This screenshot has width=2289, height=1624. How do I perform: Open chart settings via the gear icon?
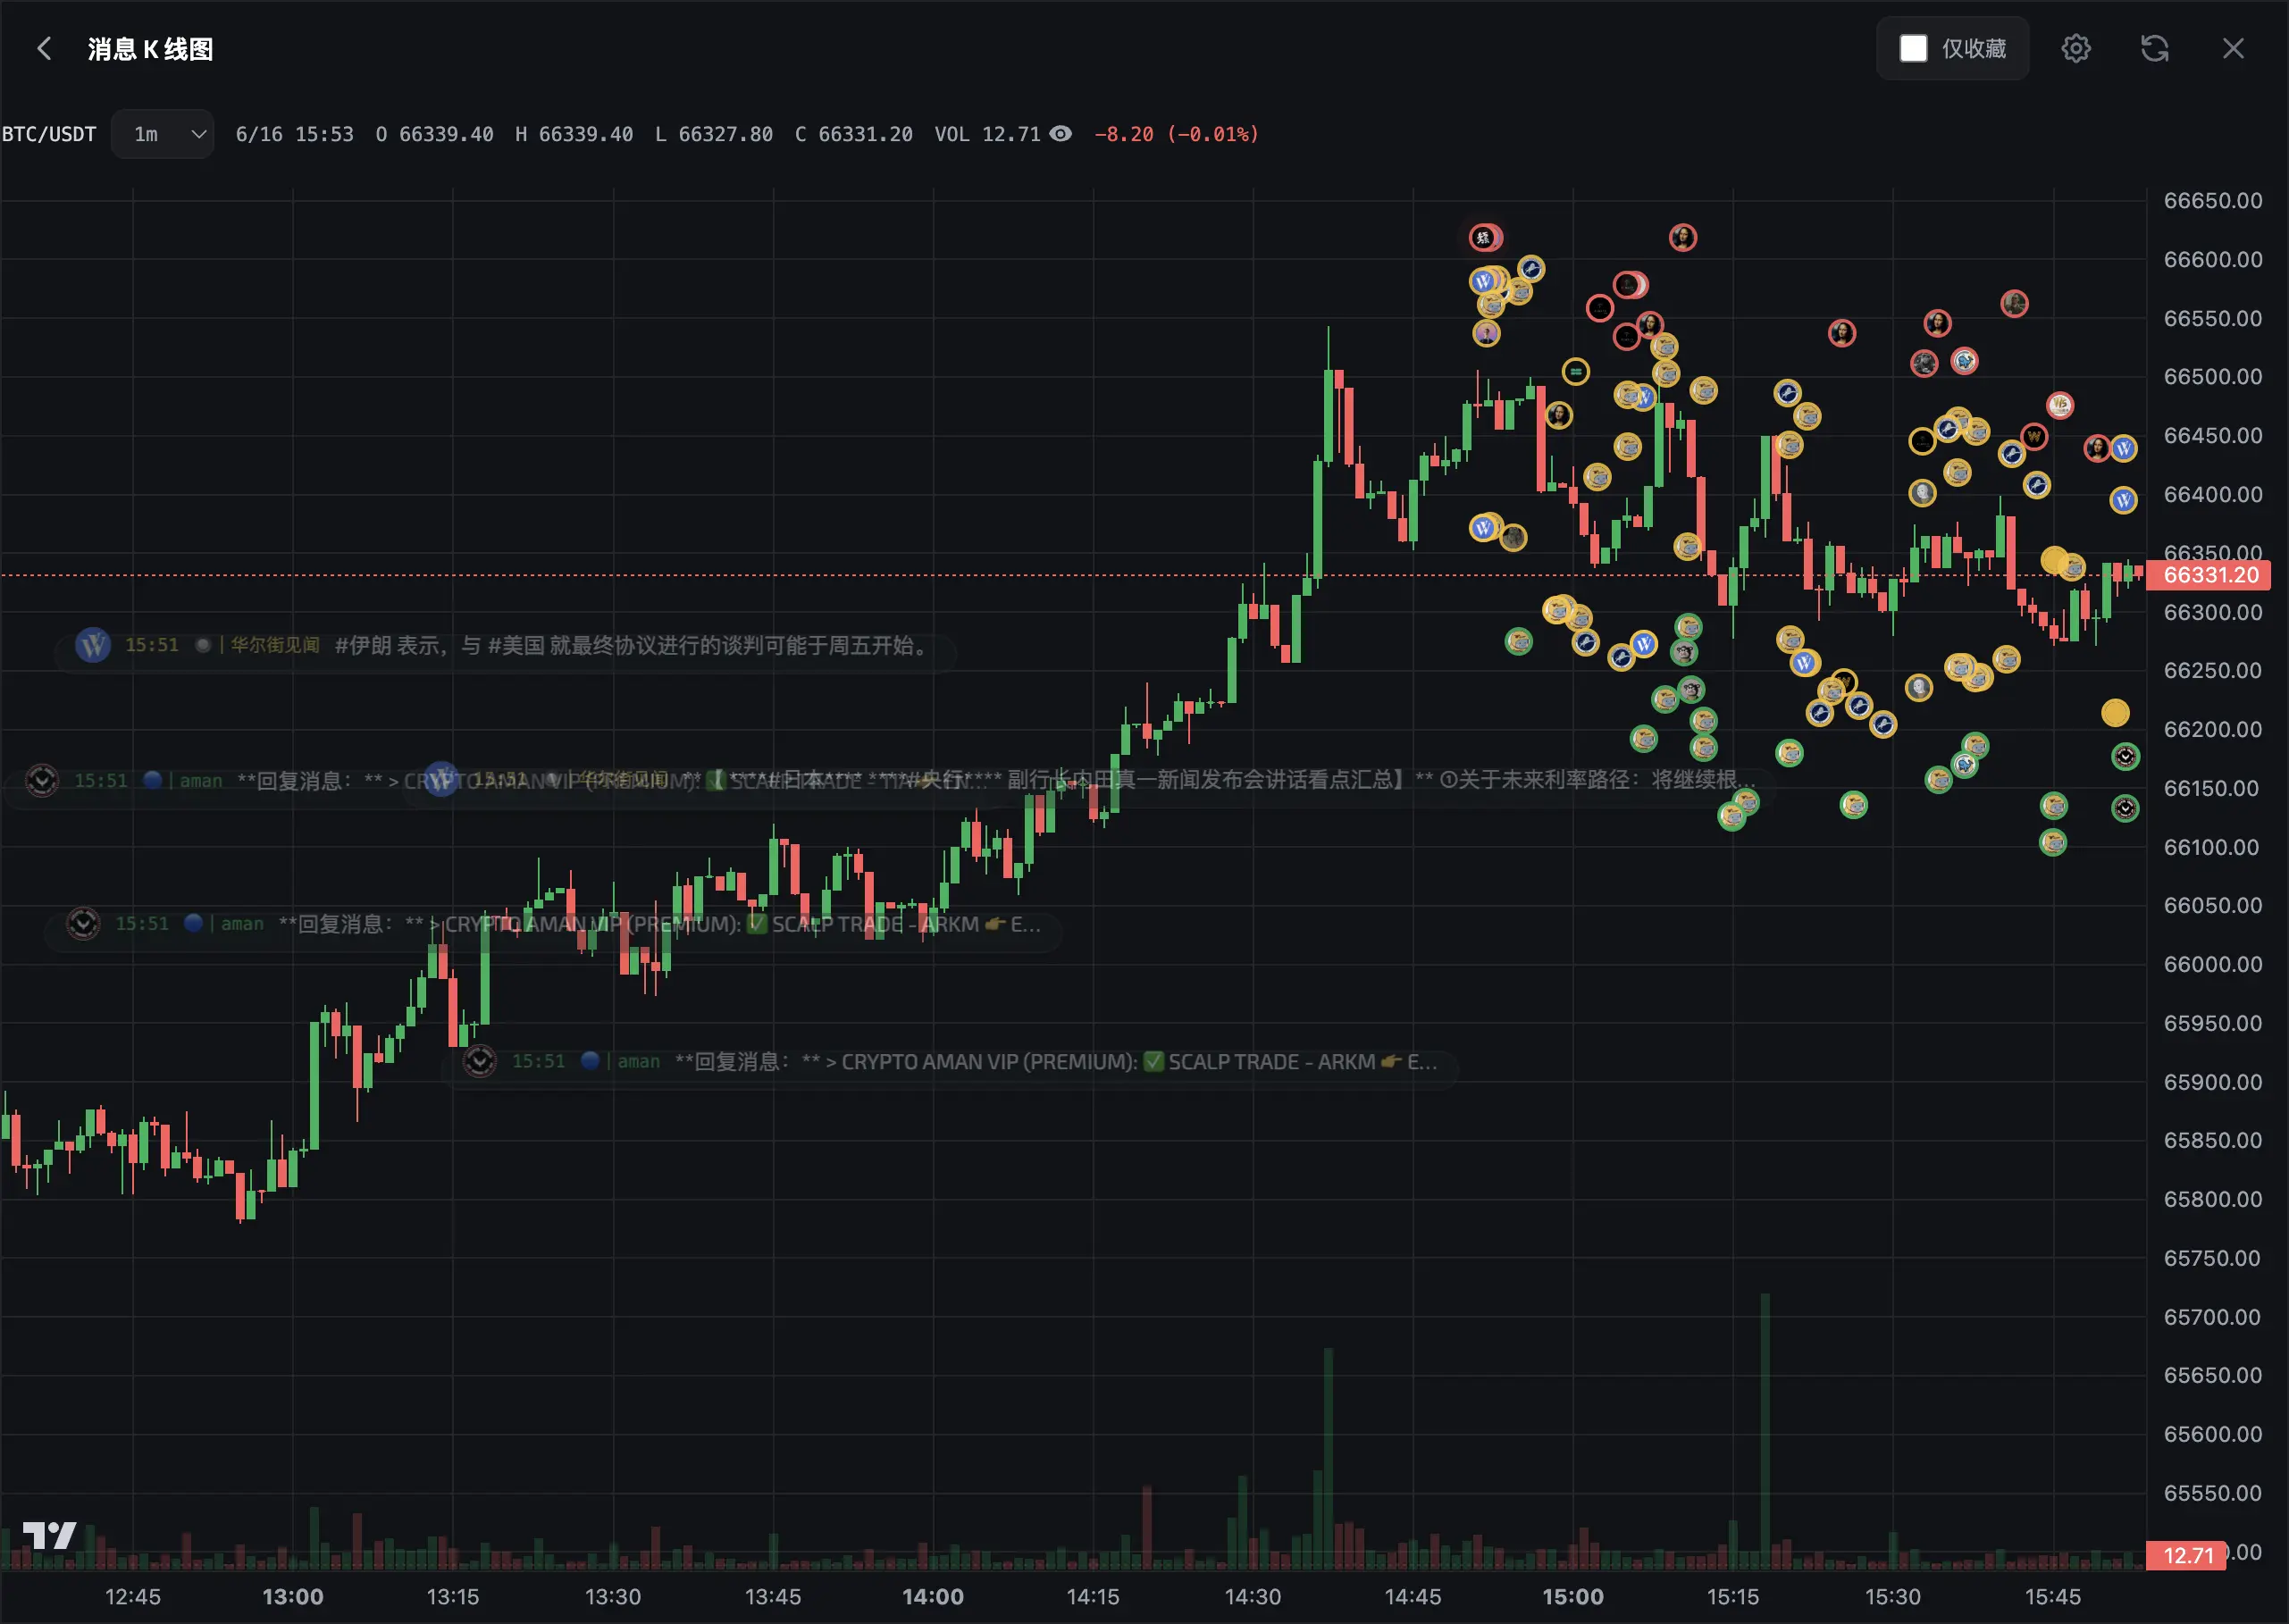[2076, 48]
